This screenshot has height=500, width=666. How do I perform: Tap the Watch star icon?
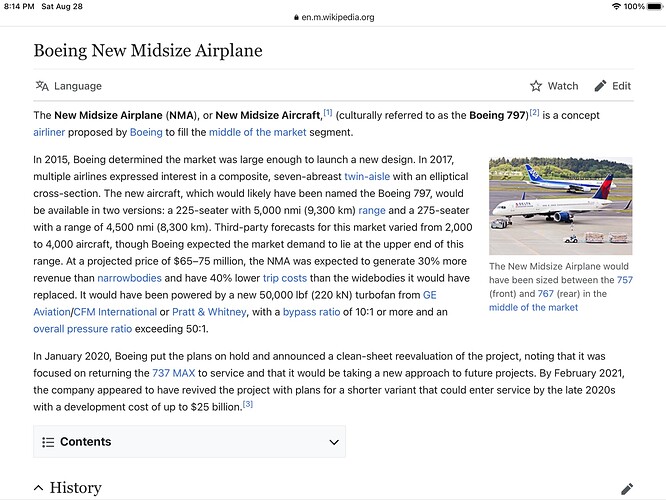(x=536, y=86)
